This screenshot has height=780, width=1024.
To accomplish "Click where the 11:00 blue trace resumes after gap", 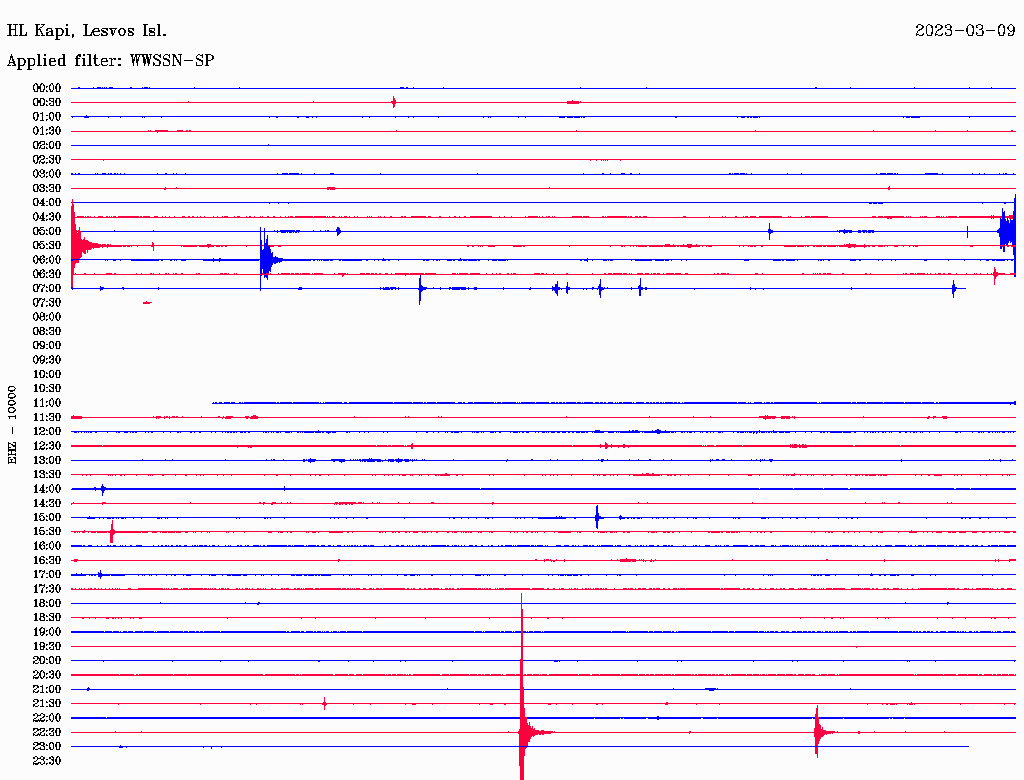I will [214, 403].
